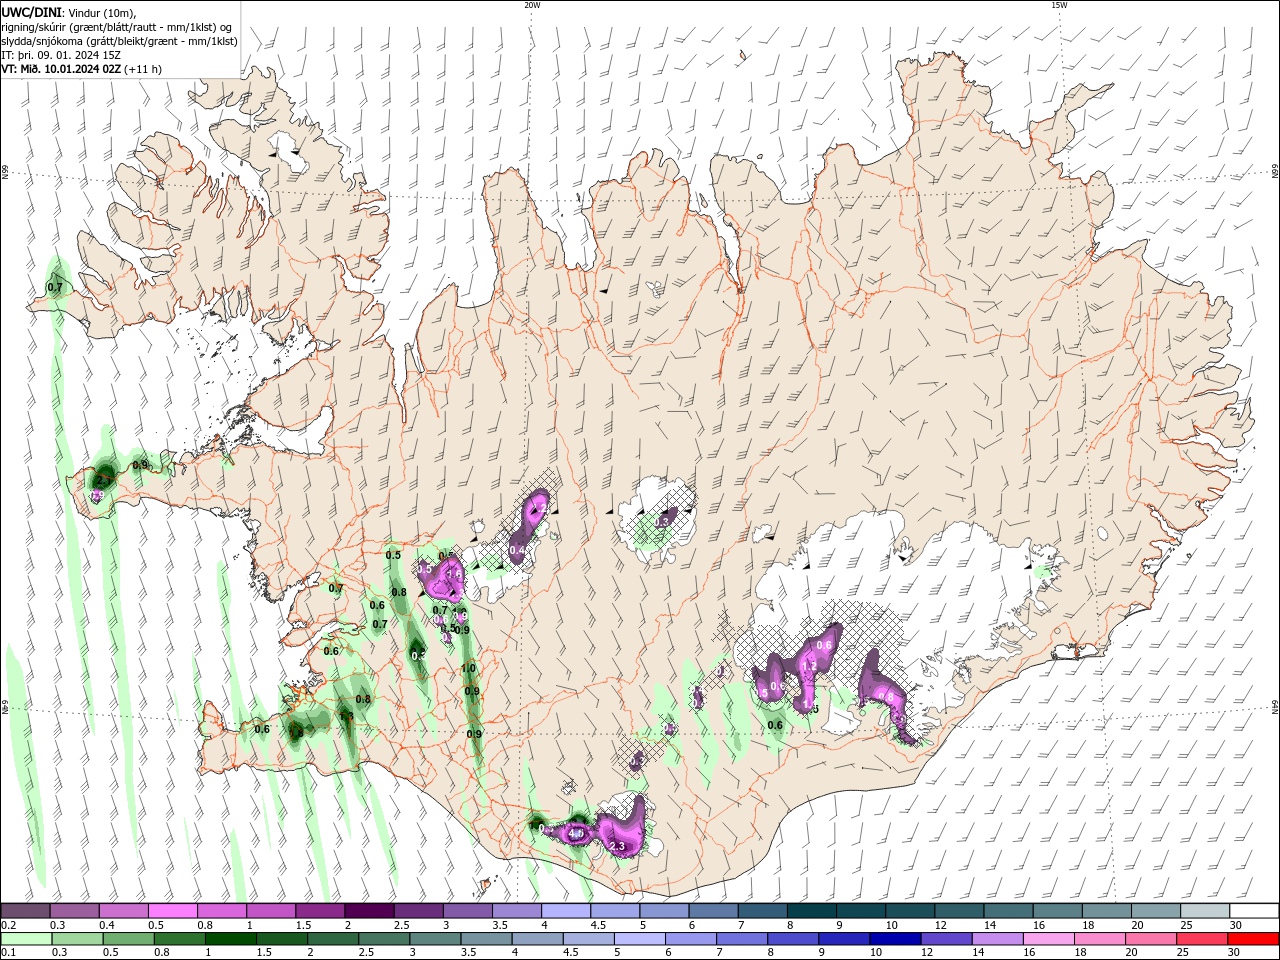Viewport: 1280px width, 960px height.
Task: Click the '0.2' label on the upper scale
Action: click(x=7, y=925)
